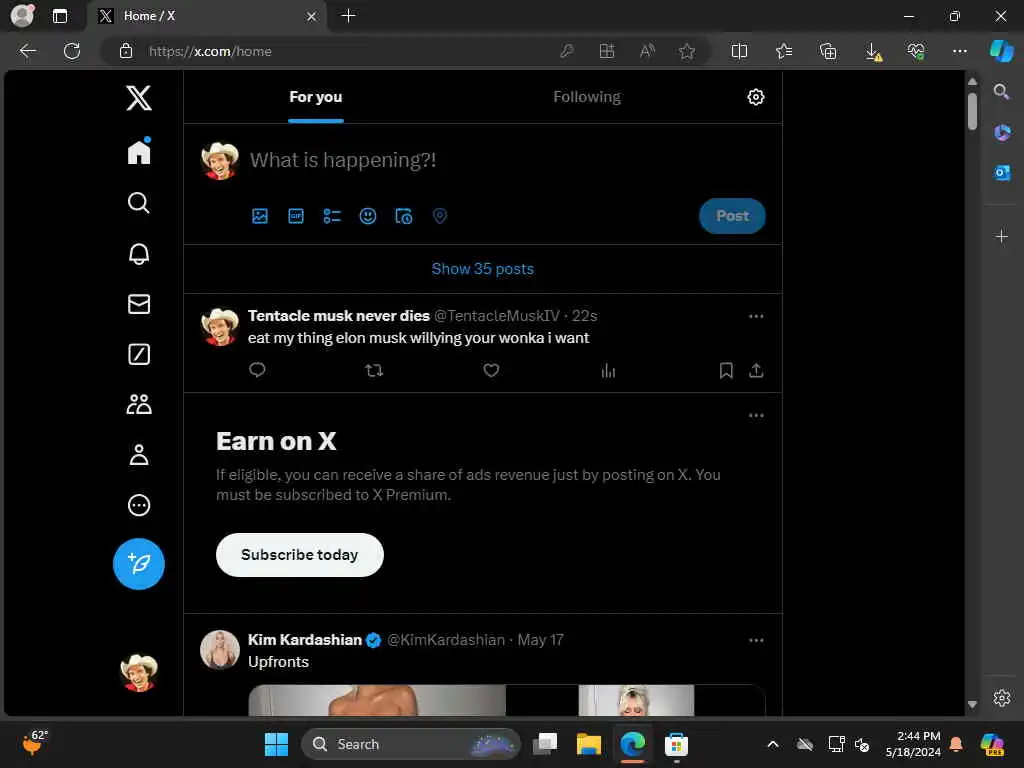1024x768 pixels.
Task: Open Downloads in Edge toolbar
Action: point(872,51)
